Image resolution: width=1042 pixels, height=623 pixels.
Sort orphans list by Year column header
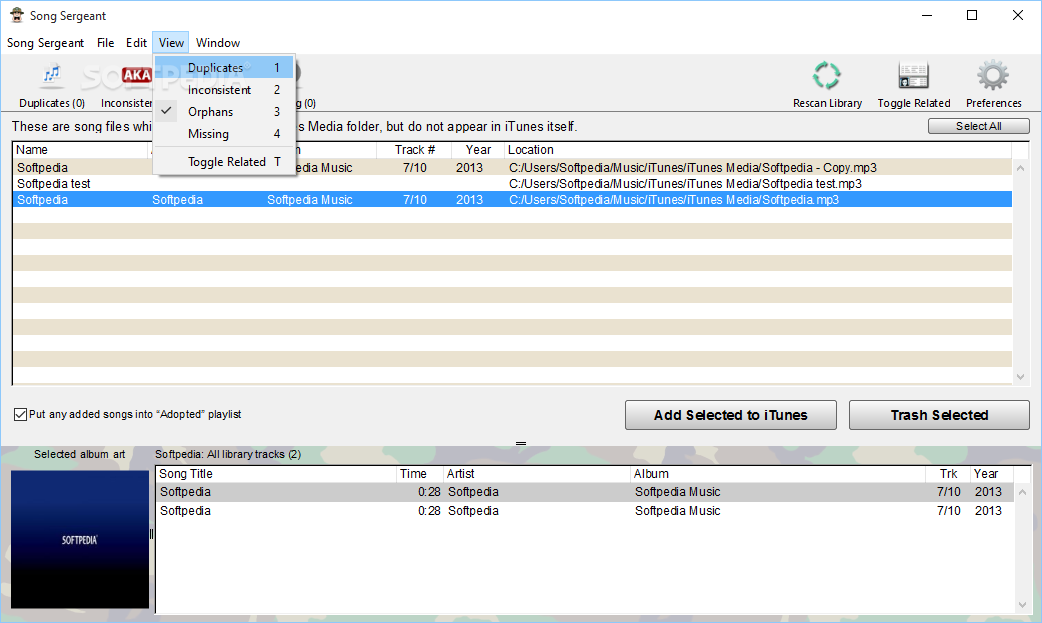coord(478,150)
